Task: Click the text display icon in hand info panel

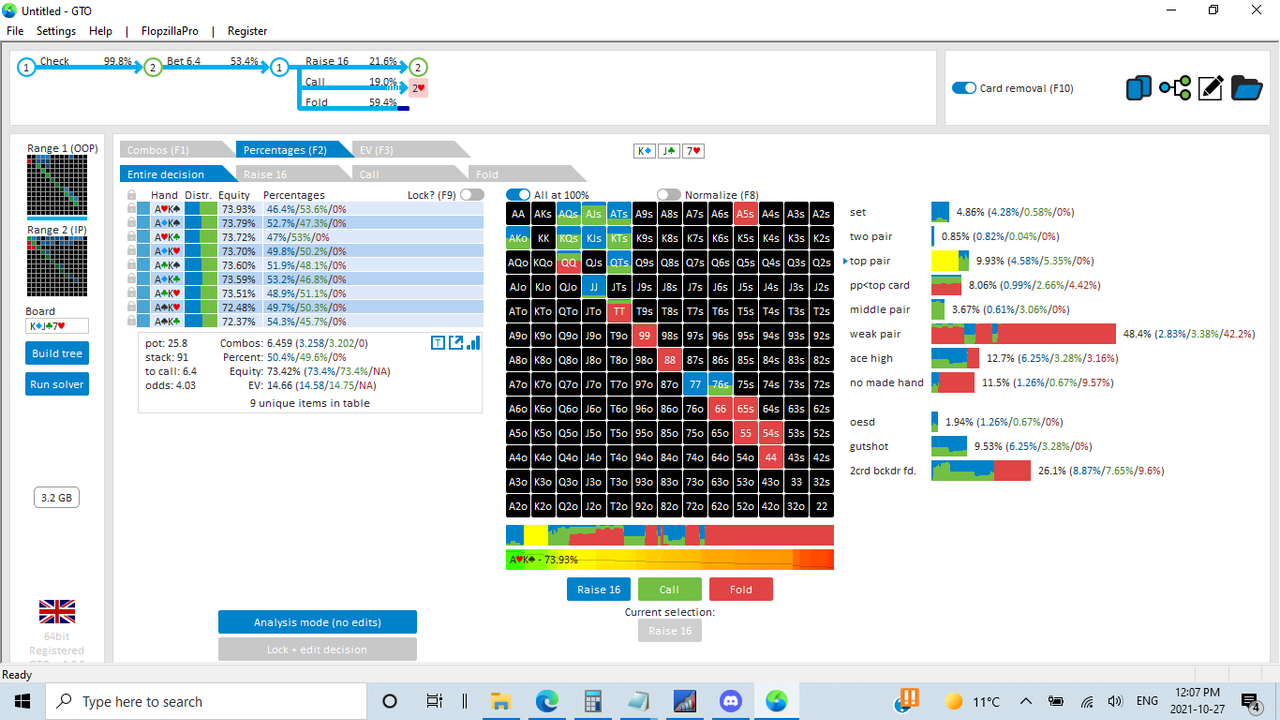Action: (x=438, y=342)
